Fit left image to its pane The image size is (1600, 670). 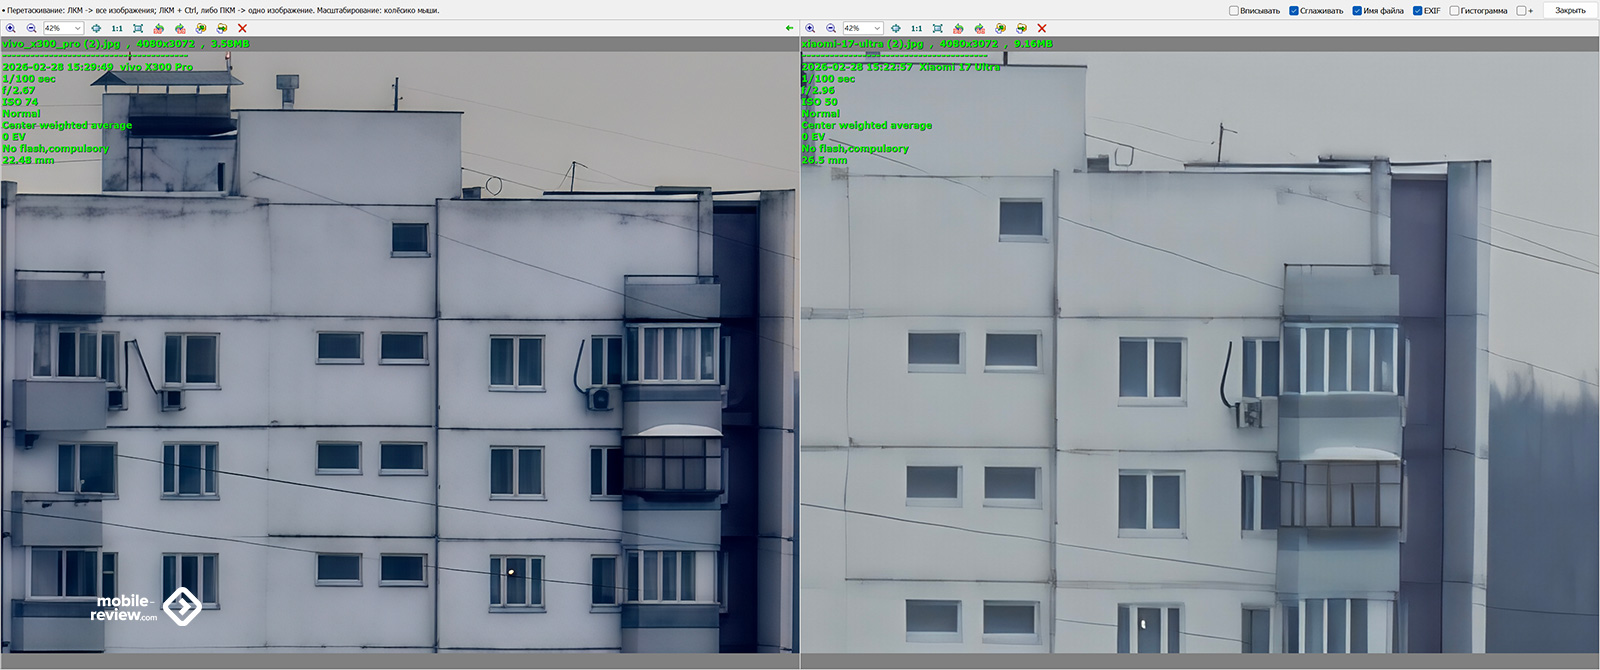pos(138,28)
